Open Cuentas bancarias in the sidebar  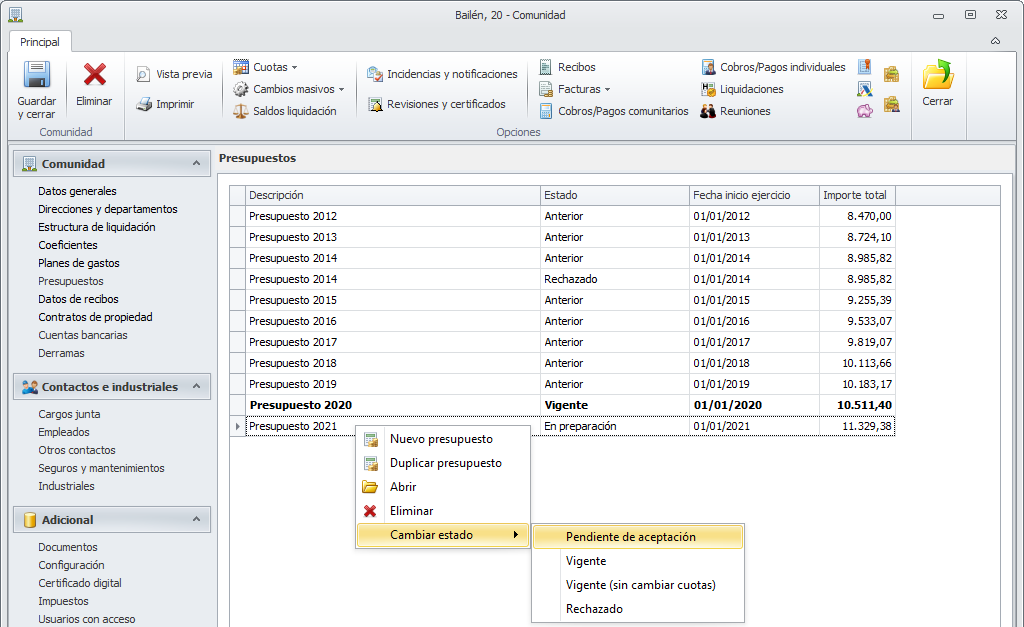(83, 335)
